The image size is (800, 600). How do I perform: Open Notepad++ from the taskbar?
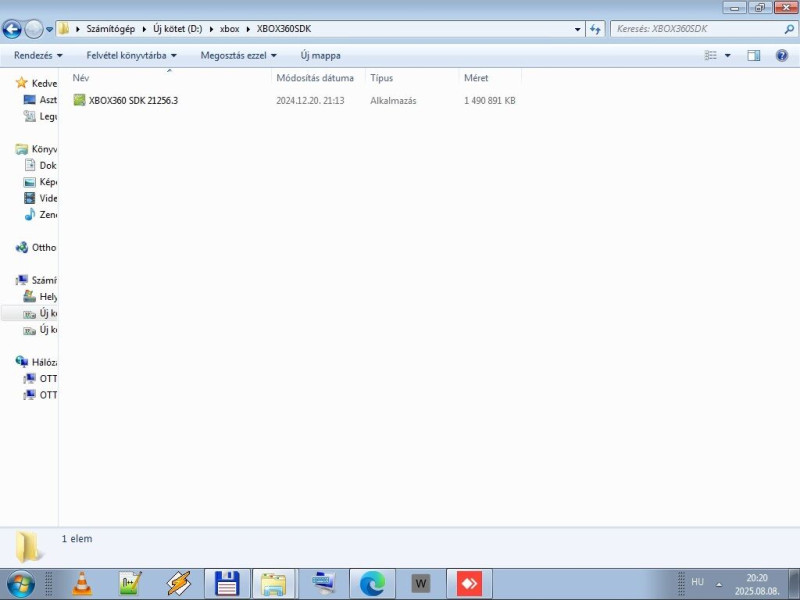coord(130,584)
